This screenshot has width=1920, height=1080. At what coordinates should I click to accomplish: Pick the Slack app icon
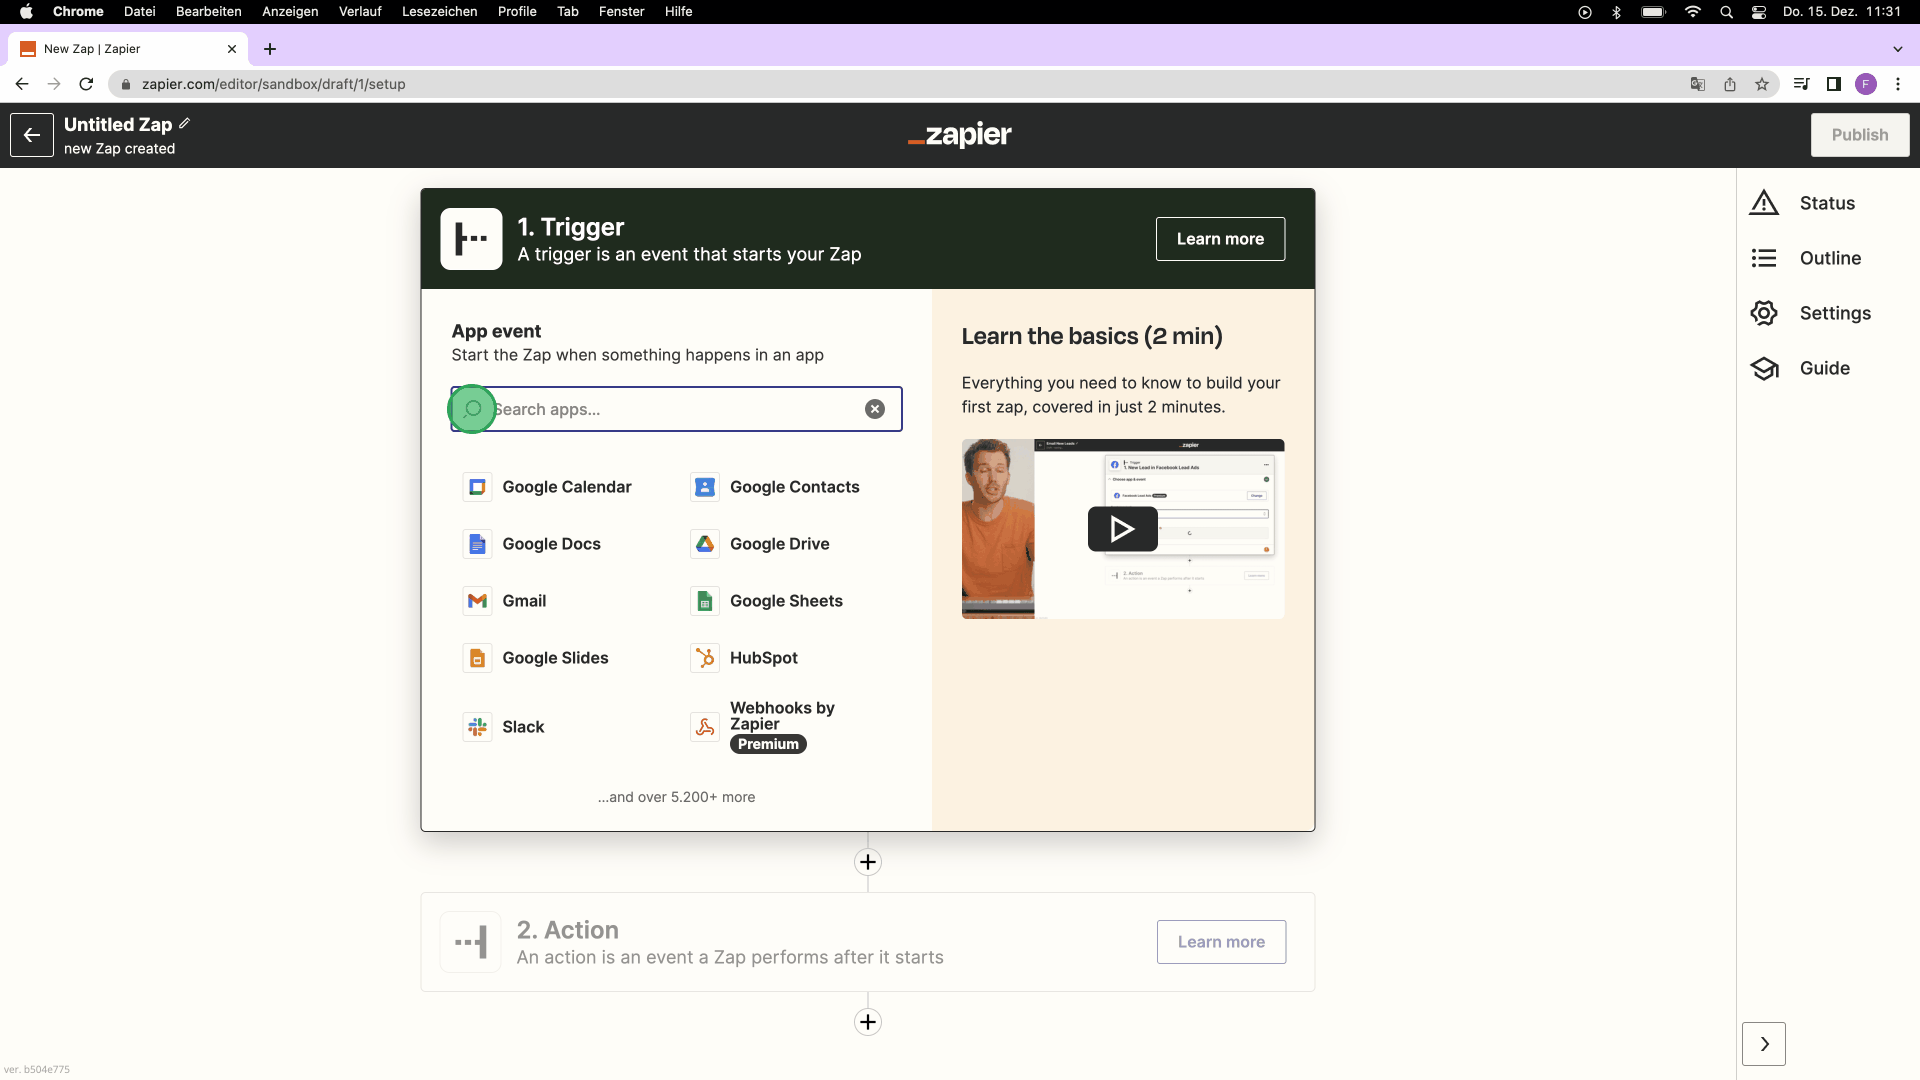coord(477,727)
